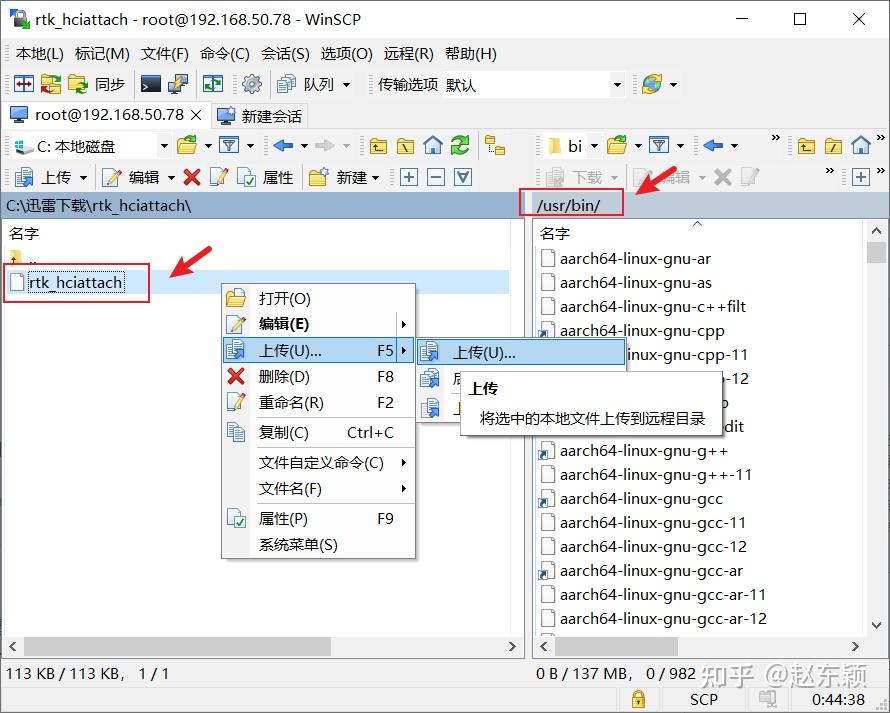The image size is (890, 713).
Task: Click the /usr/bin/ remote path label
Action: (569, 205)
